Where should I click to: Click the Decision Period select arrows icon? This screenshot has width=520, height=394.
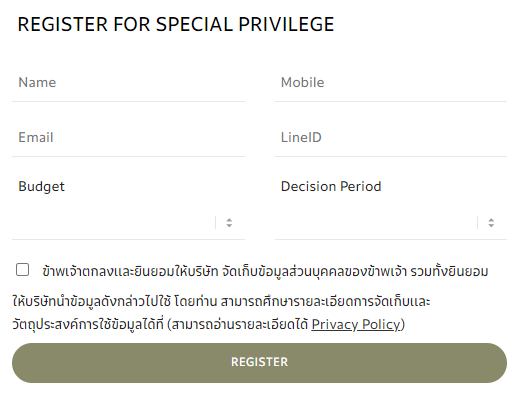pos(491,223)
